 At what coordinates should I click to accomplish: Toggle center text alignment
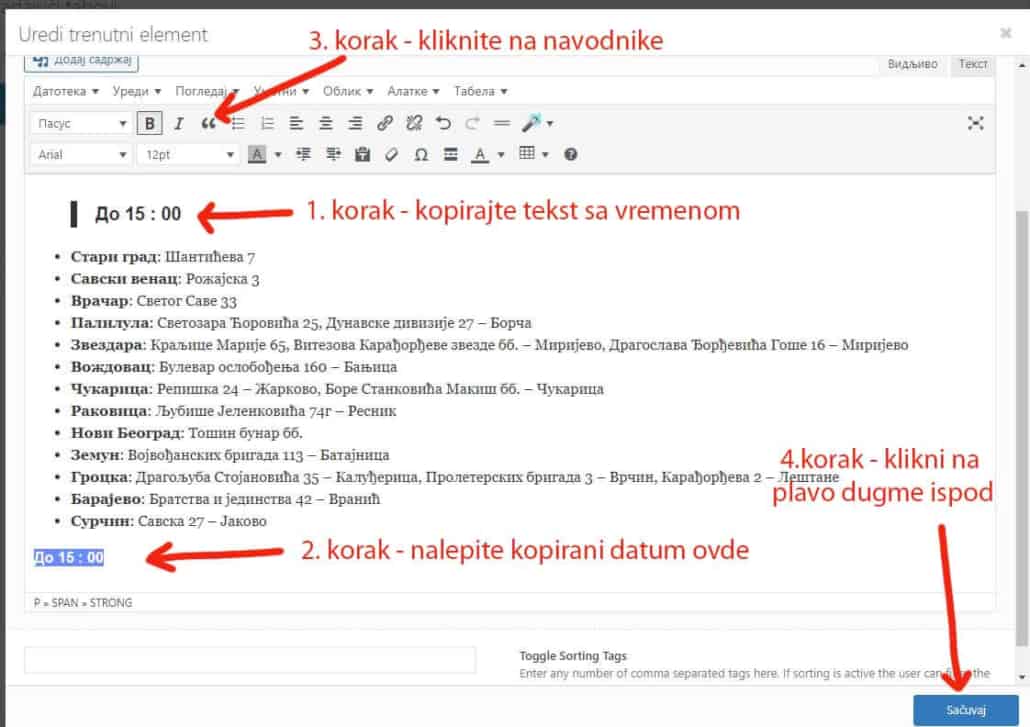[x=326, y=123]
